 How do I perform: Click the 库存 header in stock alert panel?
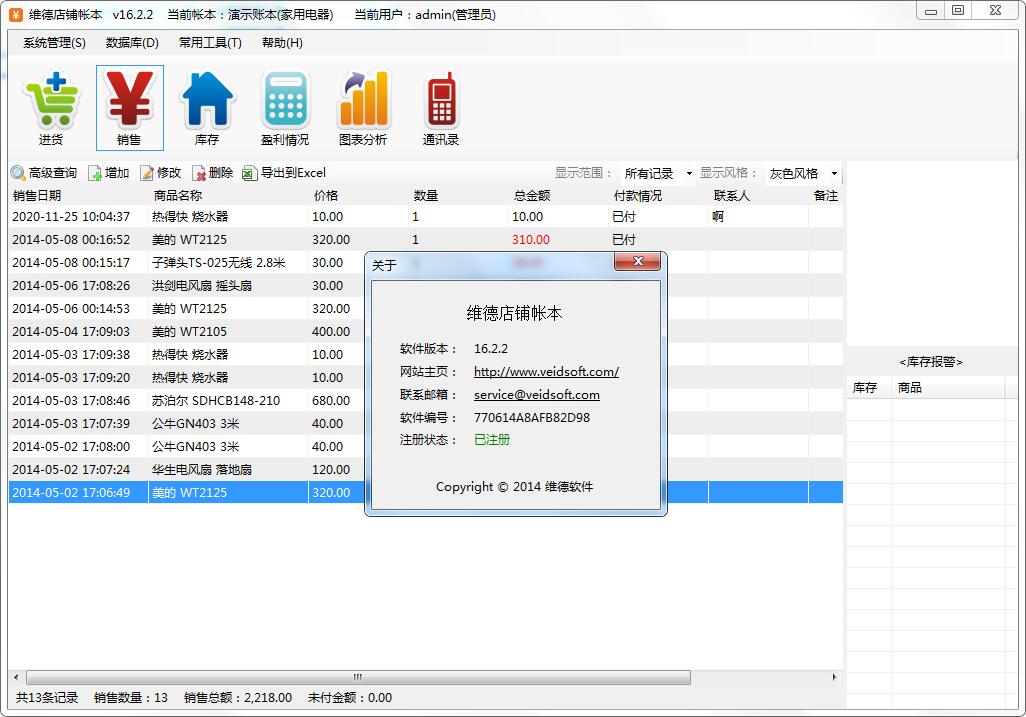click(870, 388)
